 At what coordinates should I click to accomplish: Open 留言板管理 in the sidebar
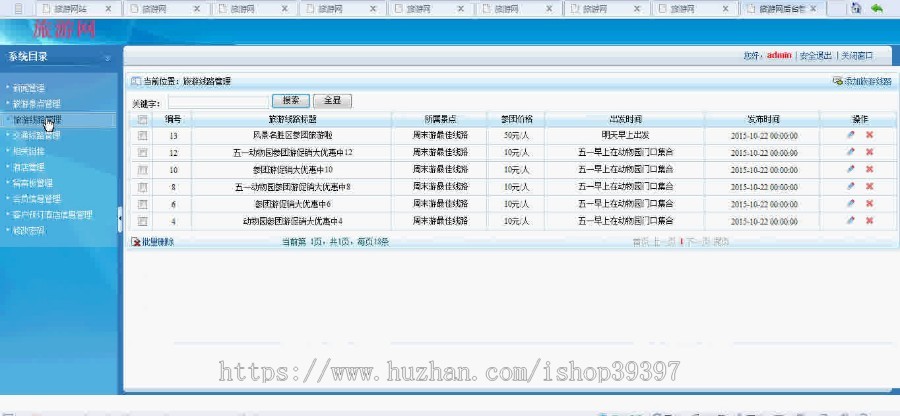coord(33,183)
